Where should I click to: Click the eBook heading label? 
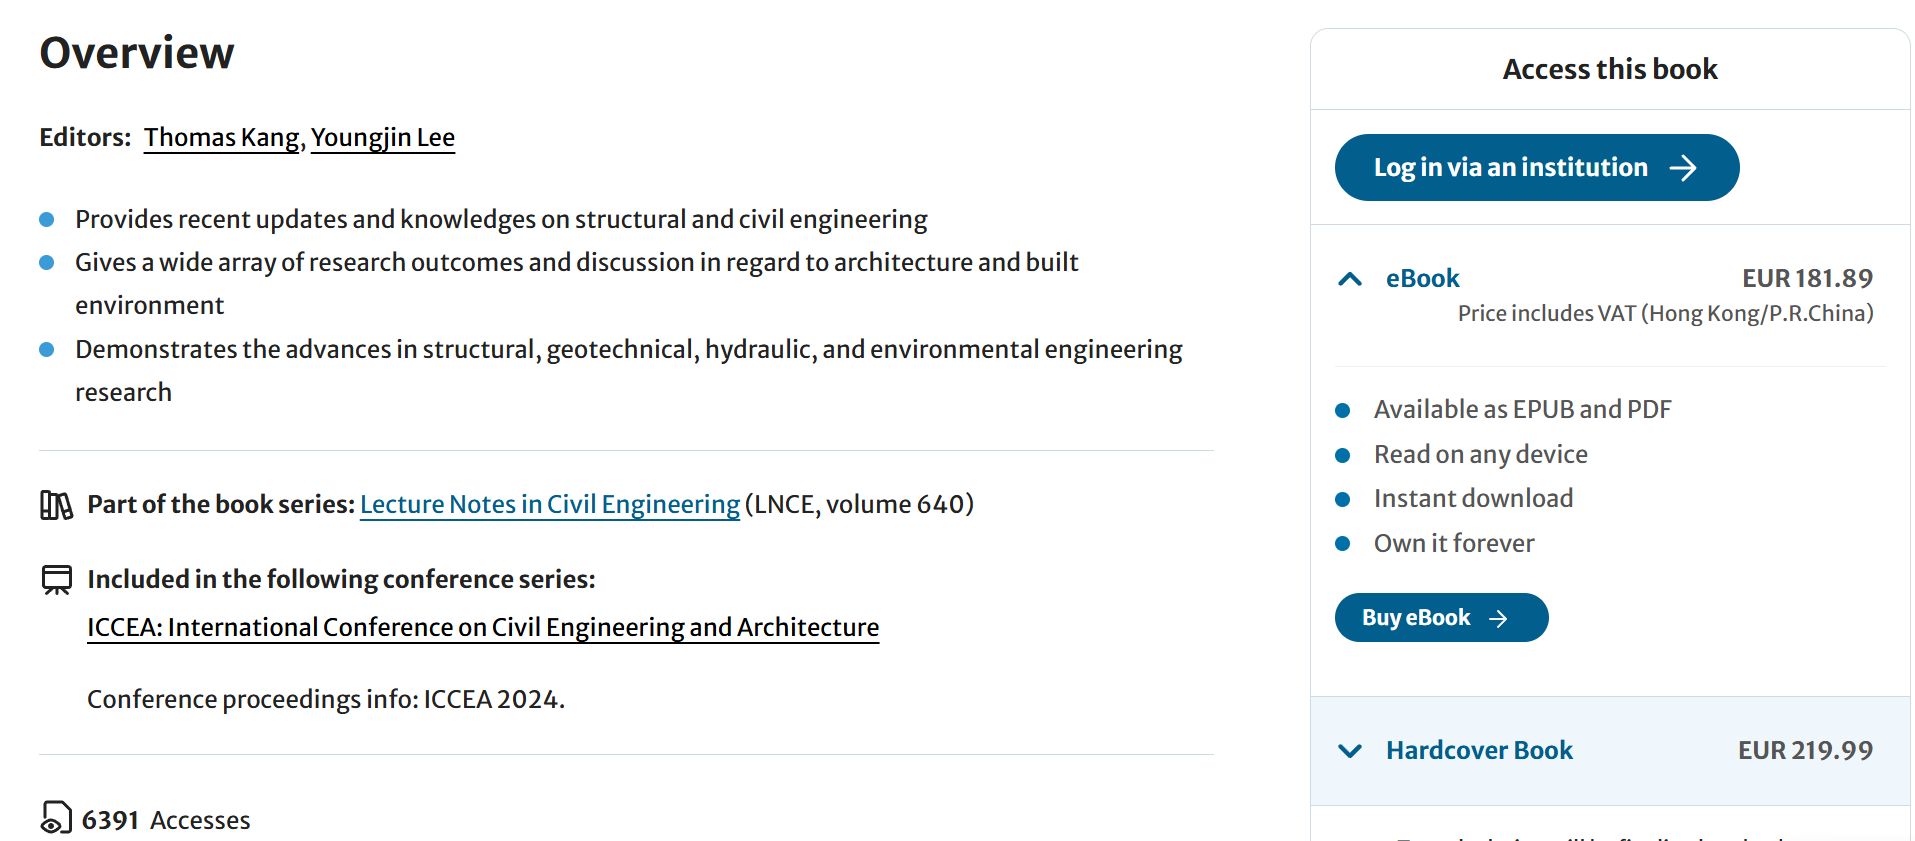1422,279
